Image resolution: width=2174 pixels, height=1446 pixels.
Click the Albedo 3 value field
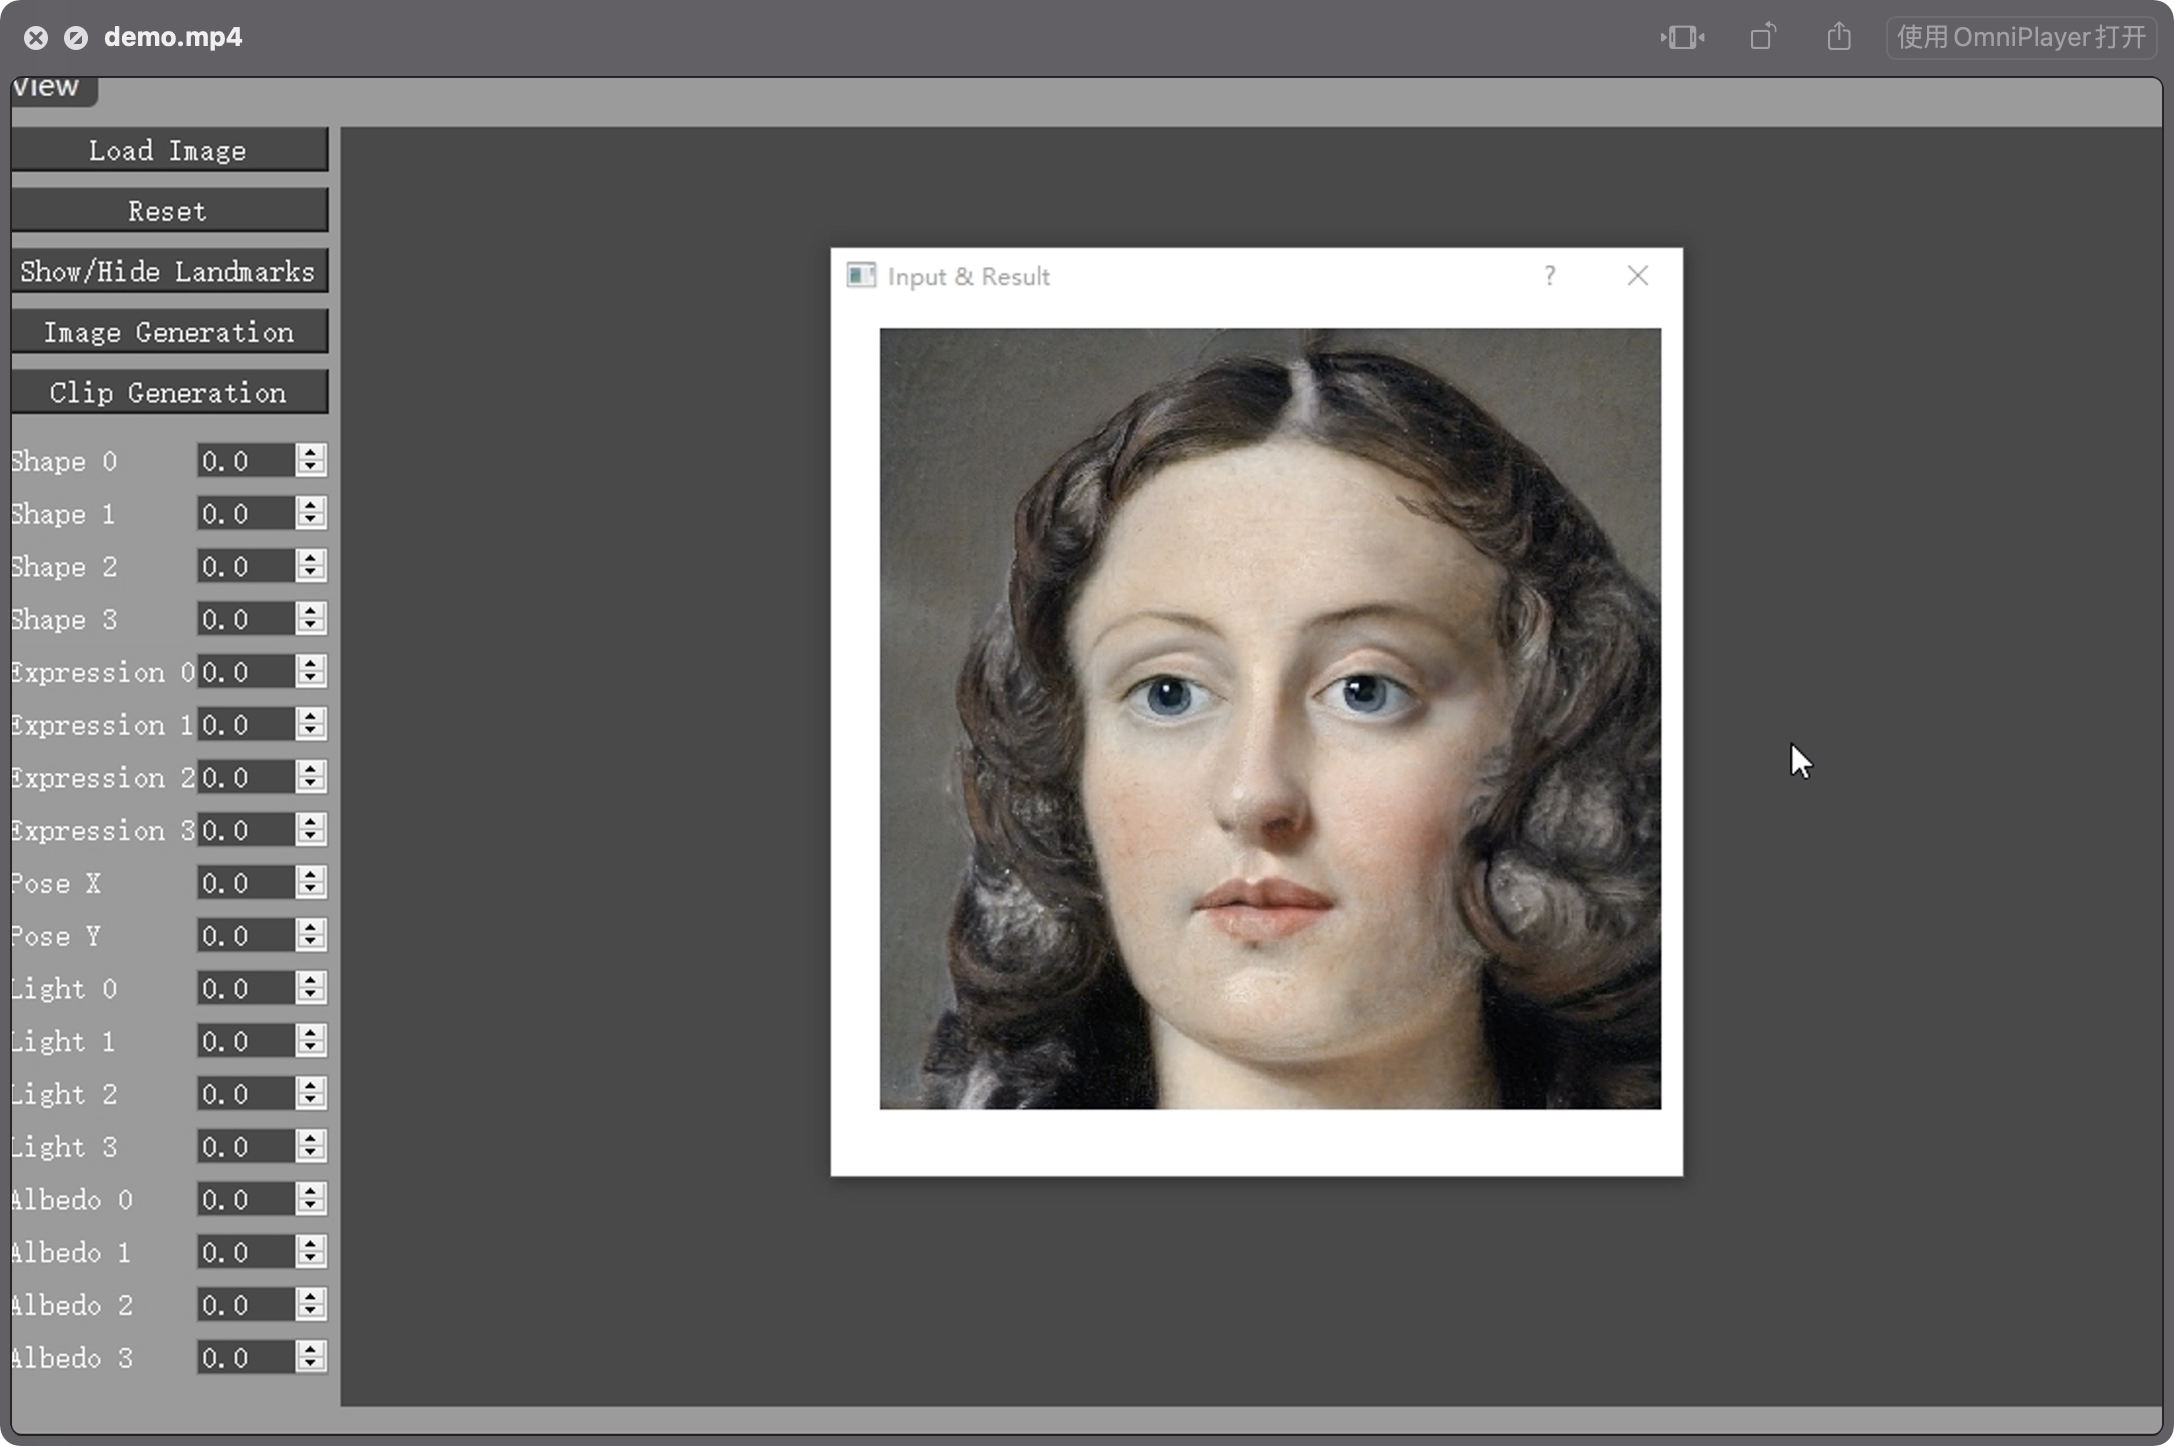(x=244, y=1358)
